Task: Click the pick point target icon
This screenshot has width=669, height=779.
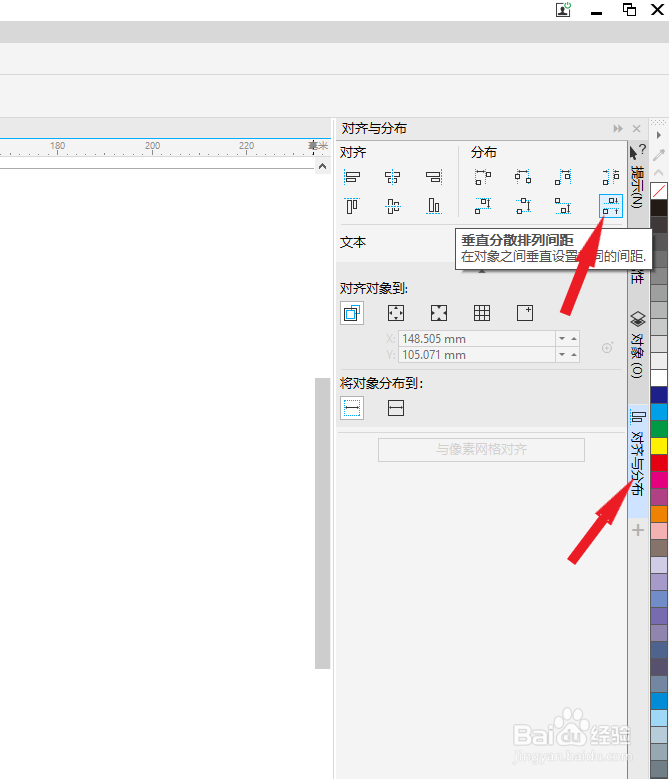Action: 607,347
